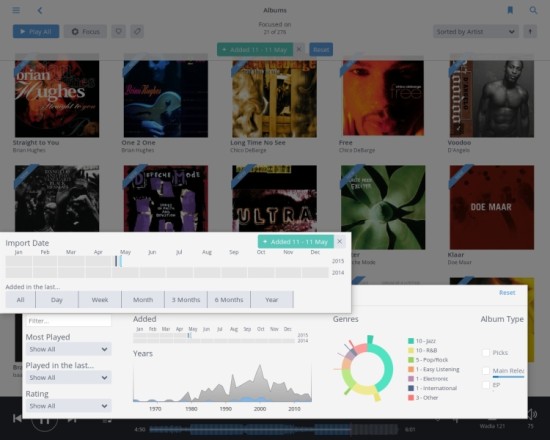Viewport: 550px width, 440px height.
Task: Check the Picks album type box
Action: click(486, 353)
